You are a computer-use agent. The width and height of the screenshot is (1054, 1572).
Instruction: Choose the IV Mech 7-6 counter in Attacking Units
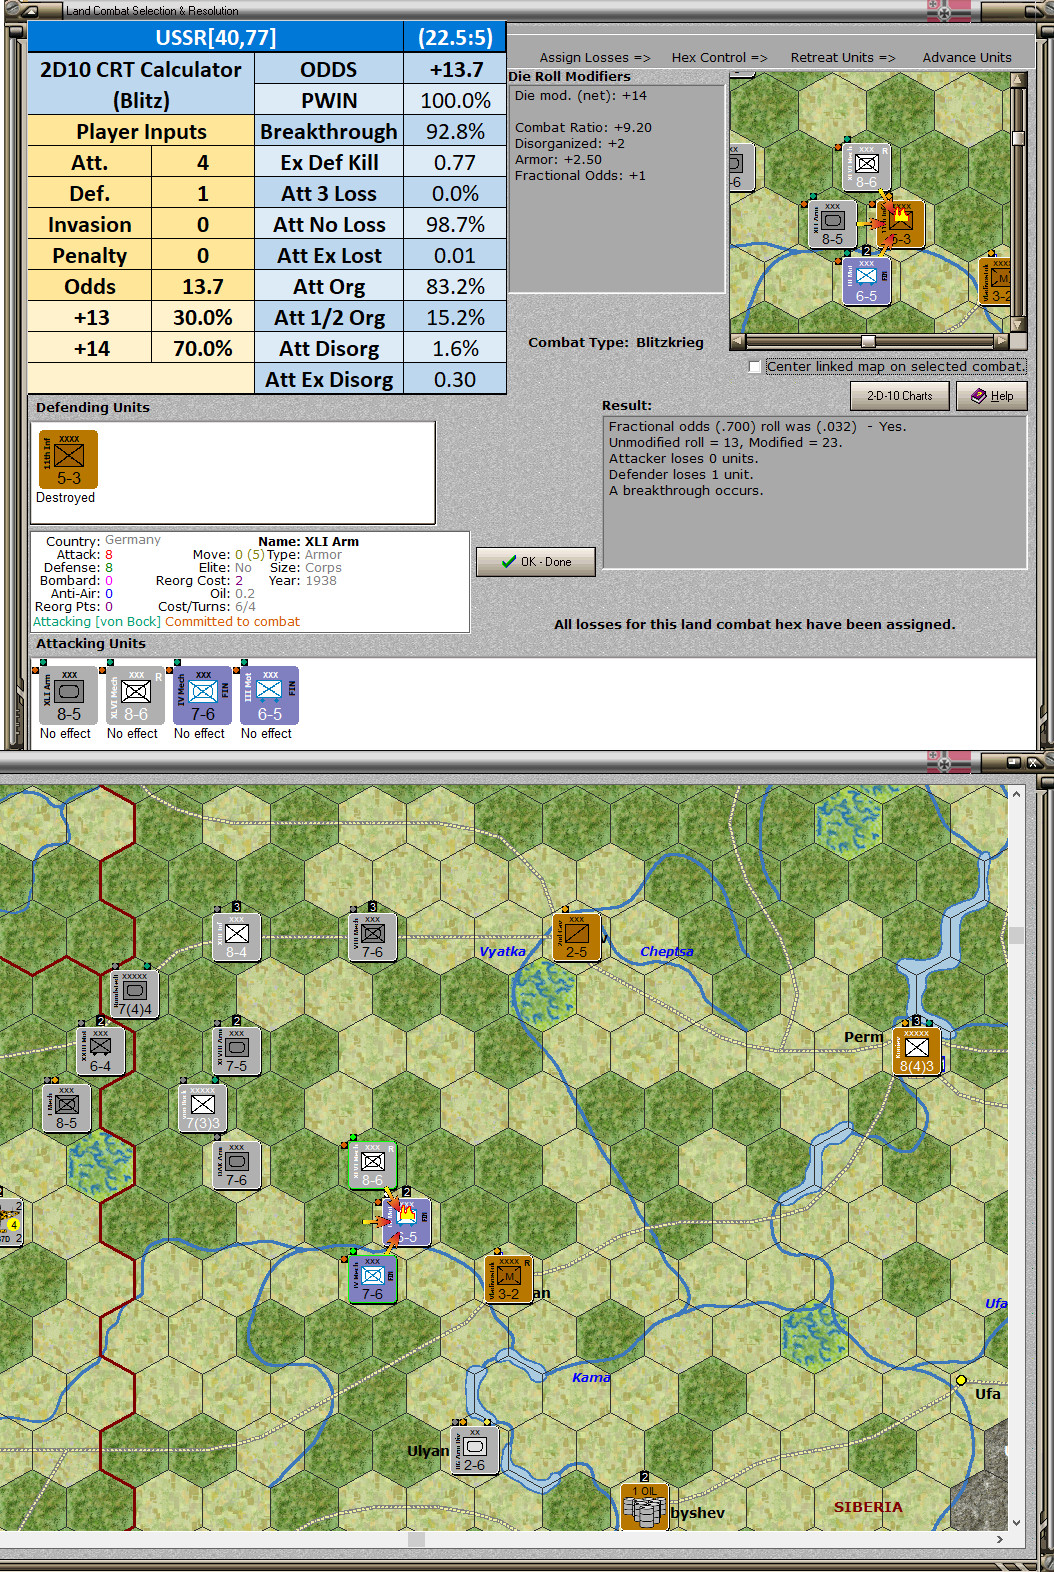203,695
